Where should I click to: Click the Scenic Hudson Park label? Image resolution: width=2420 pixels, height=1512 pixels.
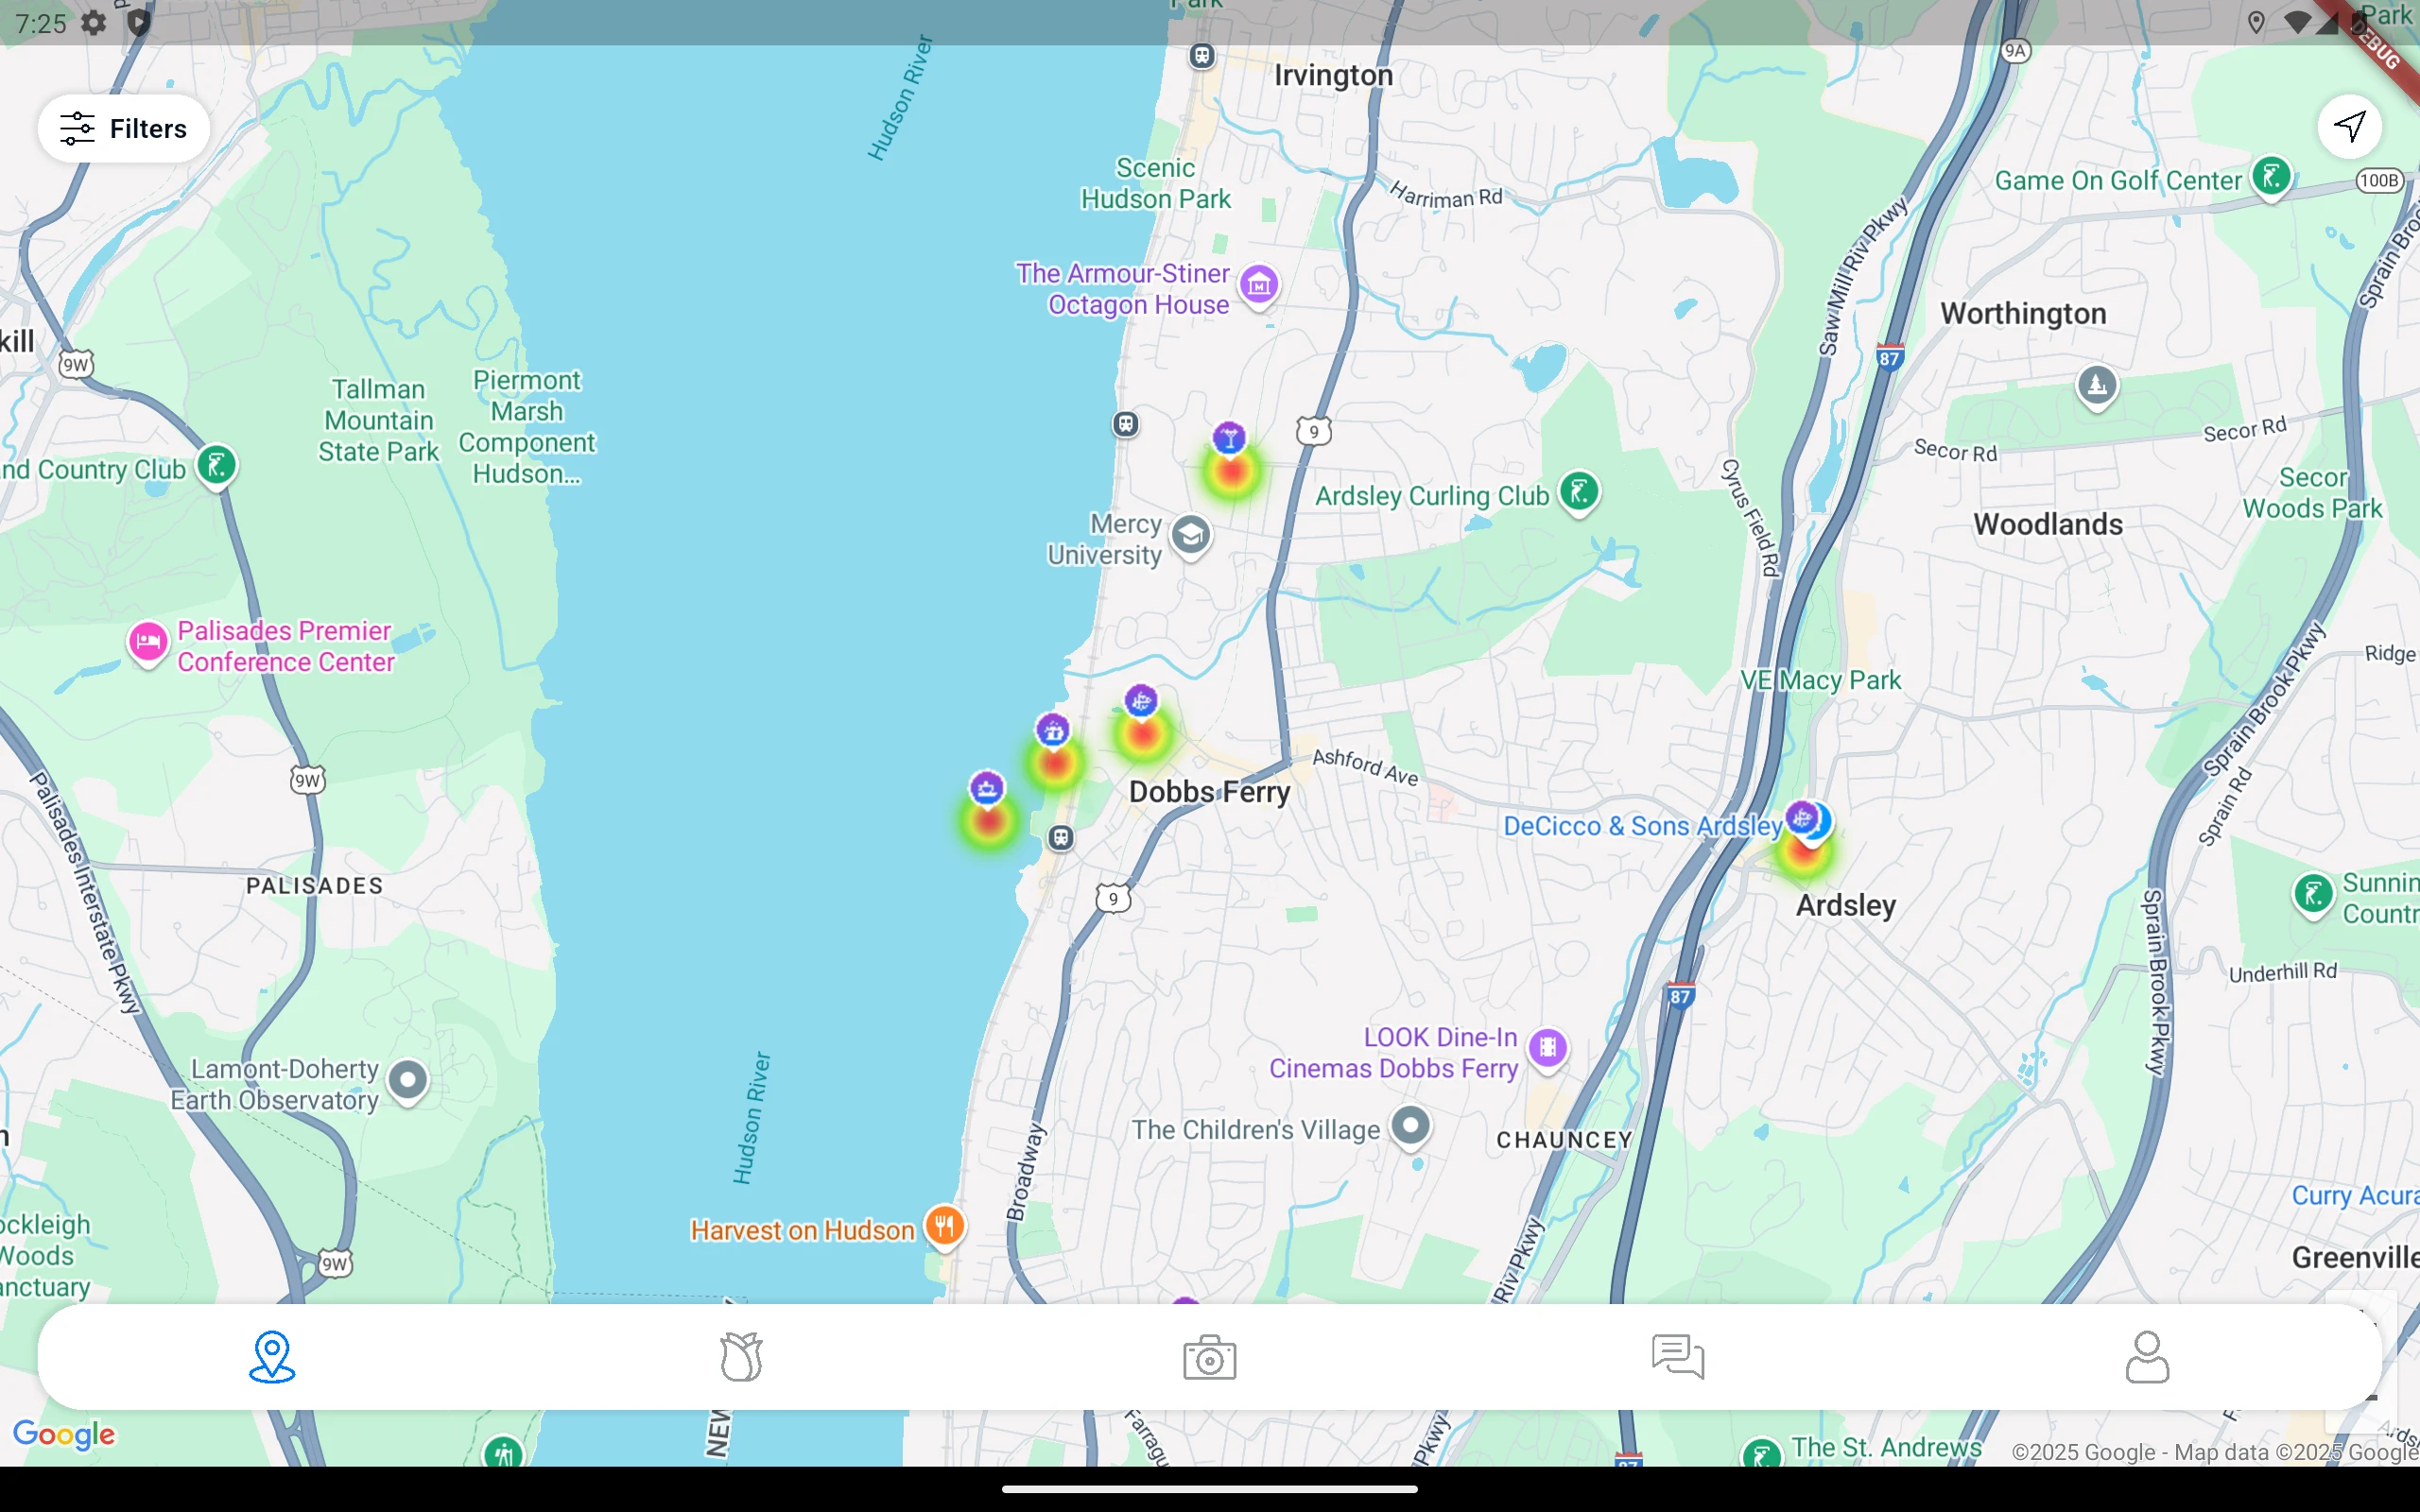click(1155, 183)
